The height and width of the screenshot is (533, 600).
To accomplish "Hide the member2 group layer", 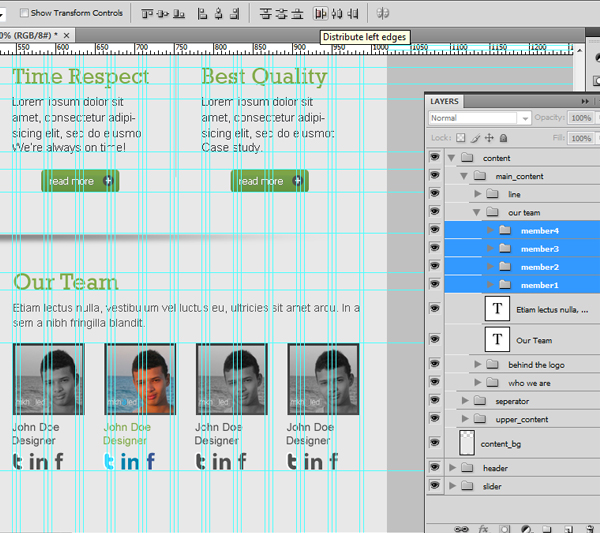I will pyautogui.click(x=434, y=266).
